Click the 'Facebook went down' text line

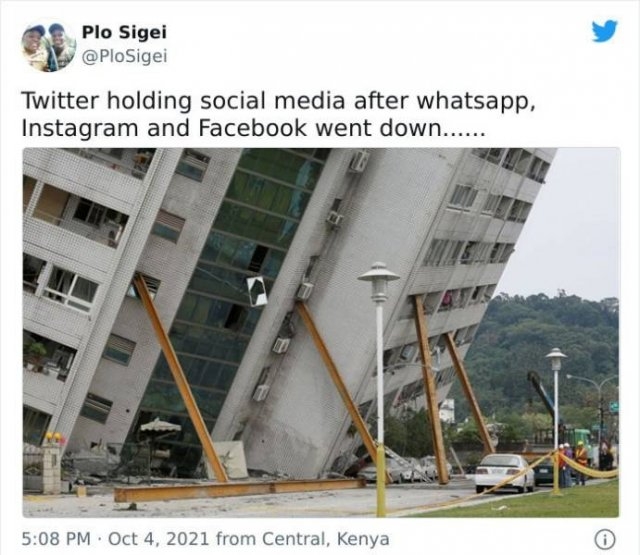point(253,128)
